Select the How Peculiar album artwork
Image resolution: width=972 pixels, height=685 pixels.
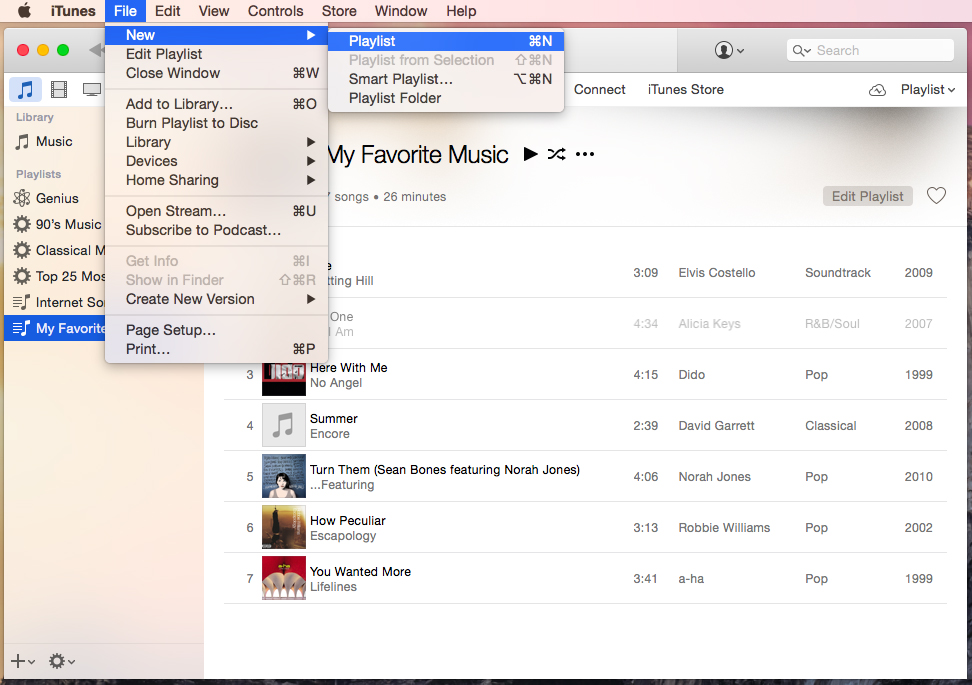coord(283,528)
